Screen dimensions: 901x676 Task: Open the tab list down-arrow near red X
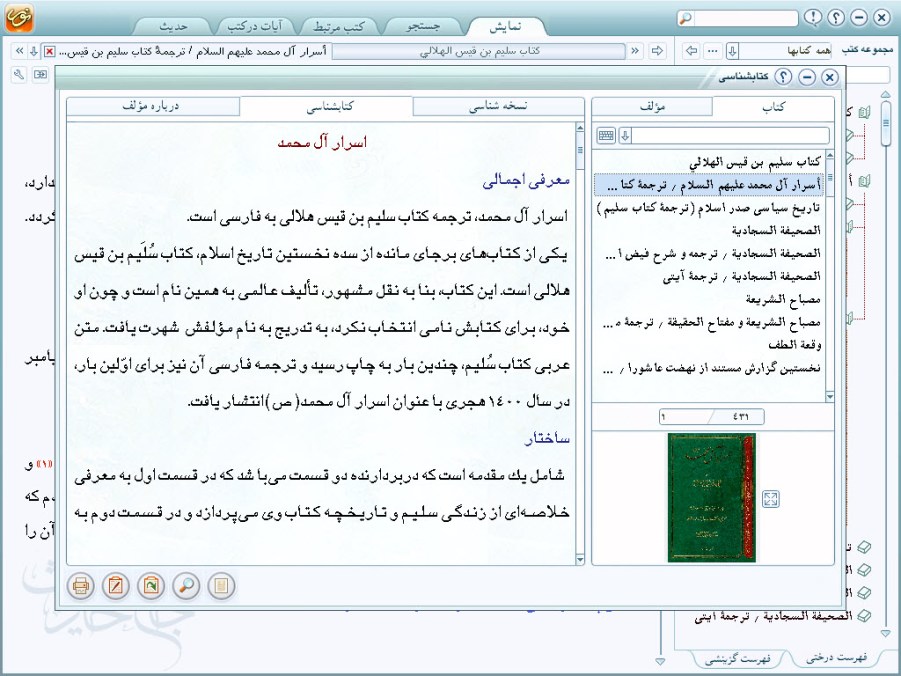[x=34, y=51]
